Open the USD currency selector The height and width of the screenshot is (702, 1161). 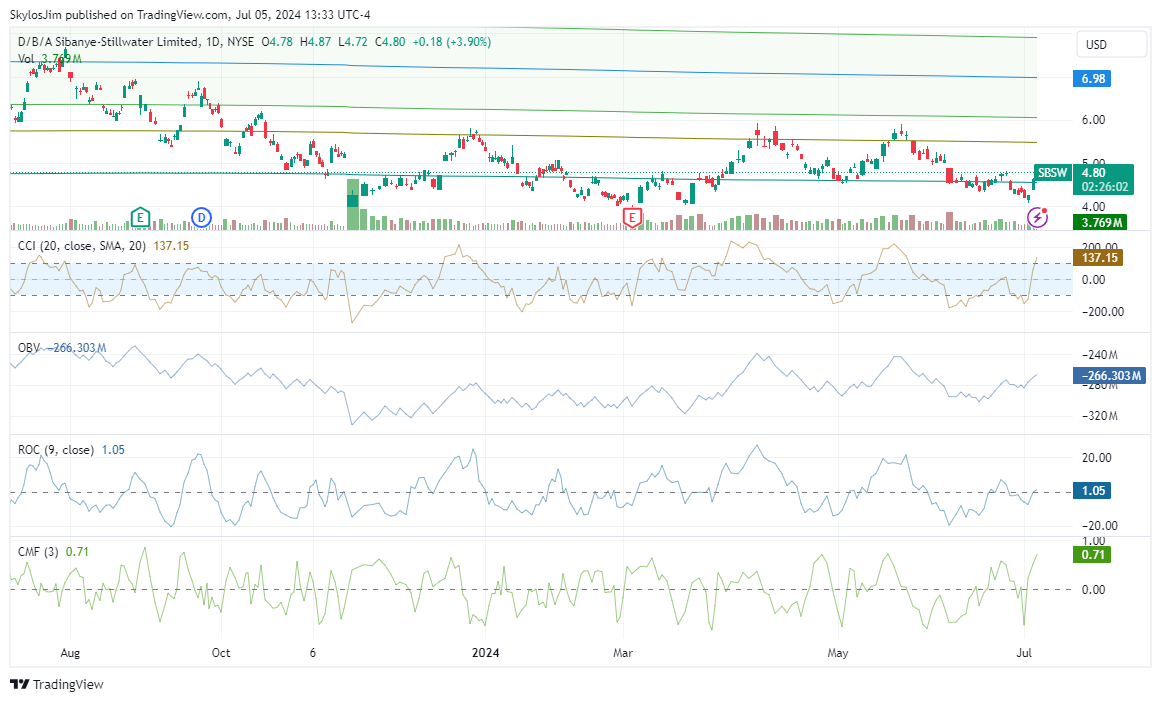coord(1097,45)
